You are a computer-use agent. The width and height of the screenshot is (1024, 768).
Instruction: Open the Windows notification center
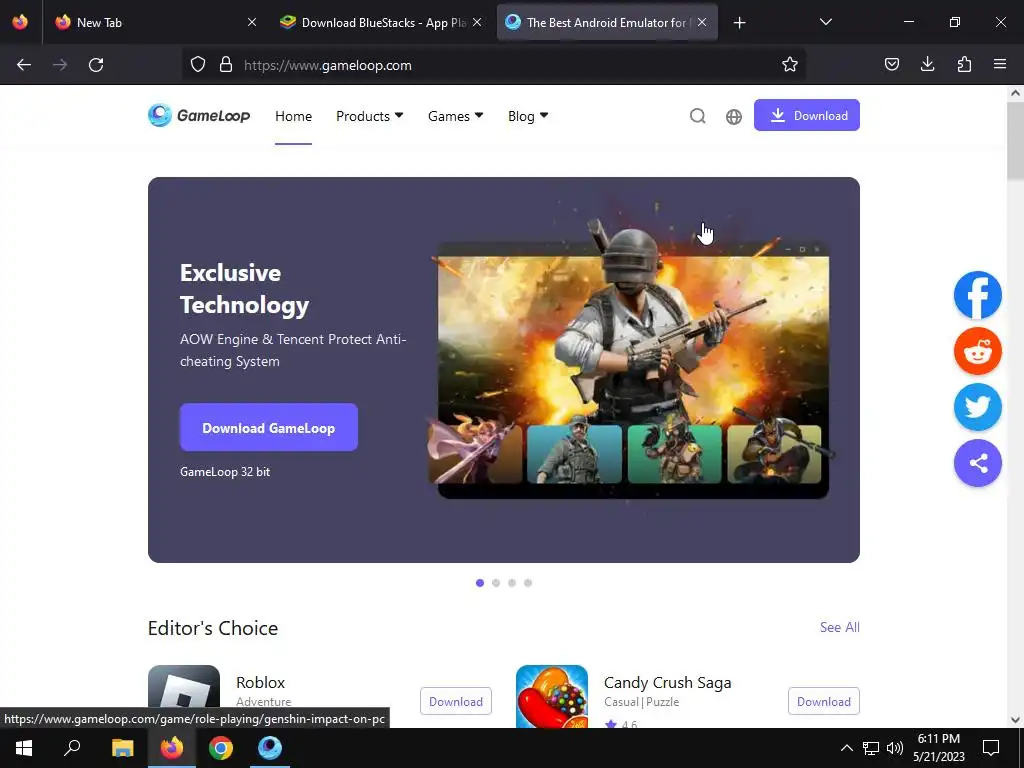pos(991,748)
